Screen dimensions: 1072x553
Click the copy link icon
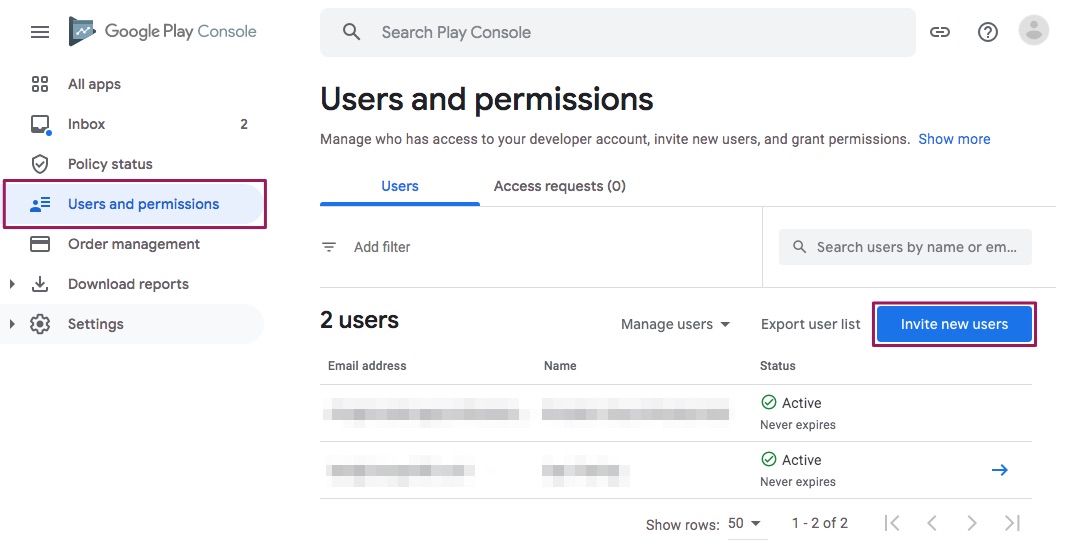click(939, 32)
